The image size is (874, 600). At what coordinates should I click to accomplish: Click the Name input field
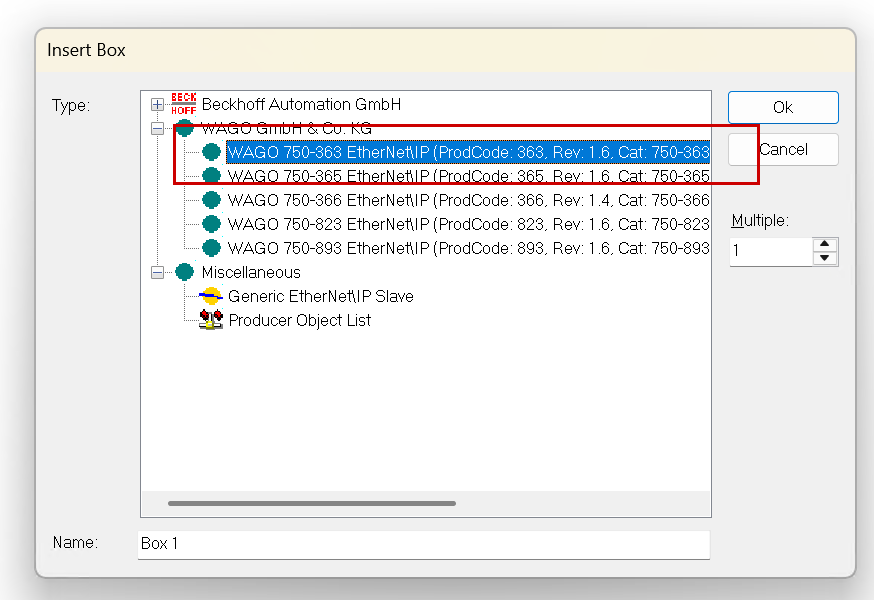[x=424, y=544]
